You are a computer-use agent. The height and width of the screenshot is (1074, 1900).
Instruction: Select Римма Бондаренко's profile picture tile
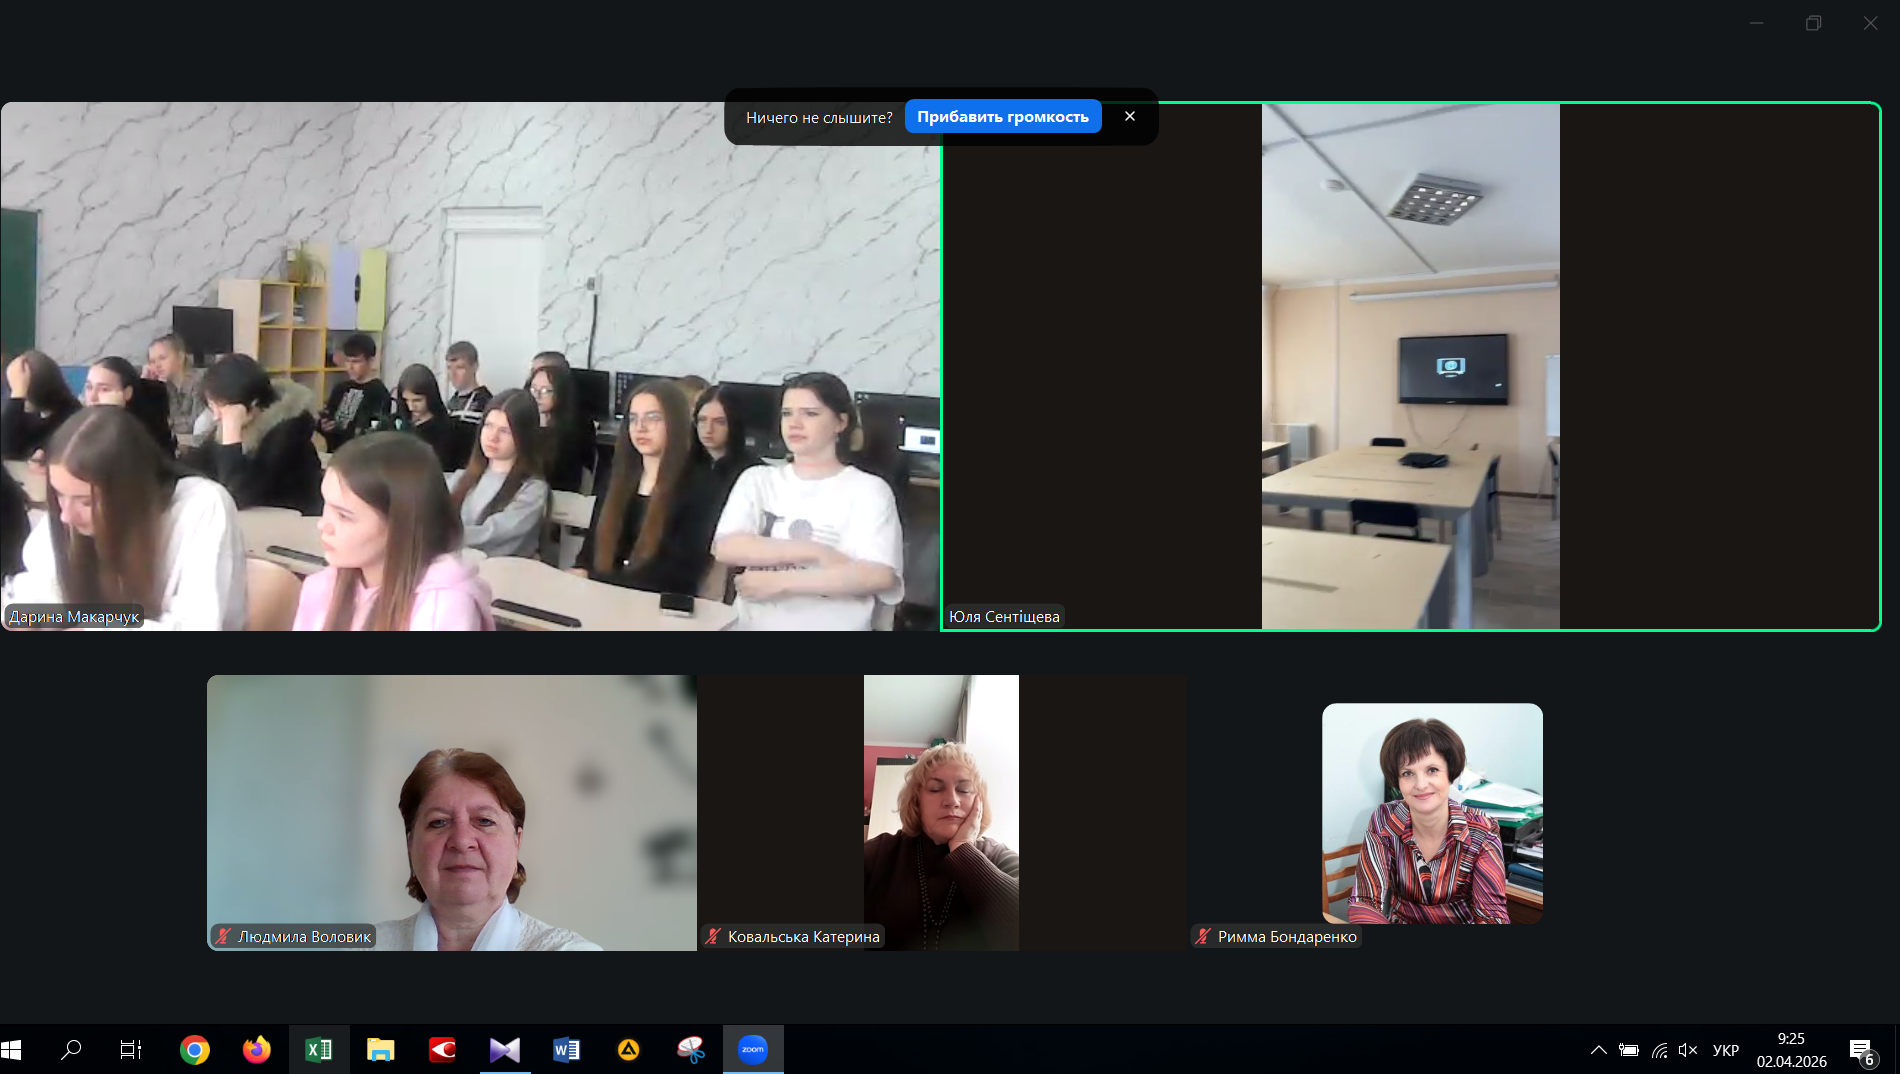pyautogui.click(x=1432, y=812)
